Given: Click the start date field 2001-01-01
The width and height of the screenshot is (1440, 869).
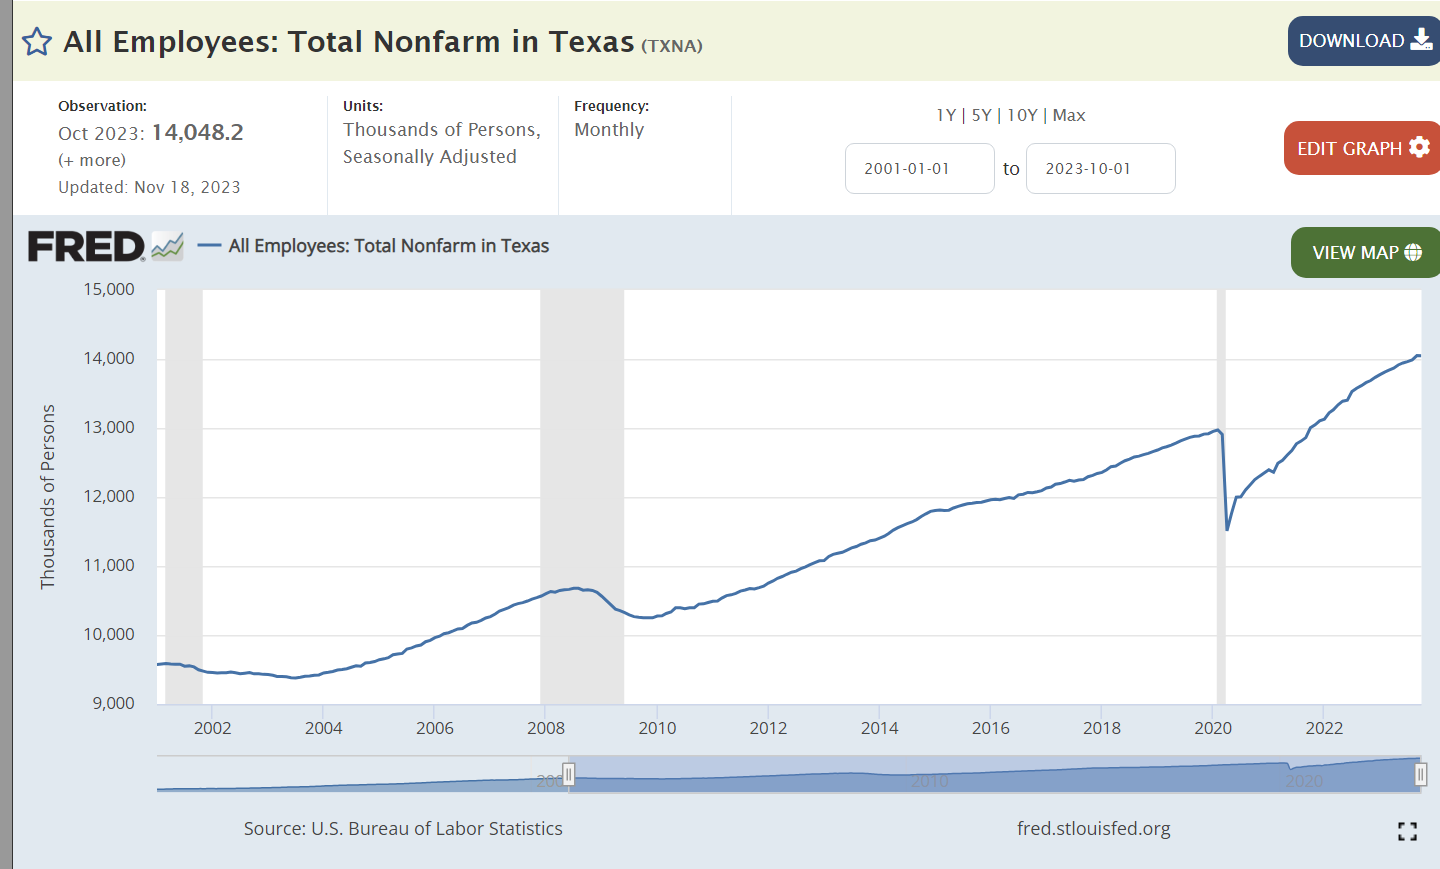Looking at the screenshot, I should pyautogui.click(x=919, y=168).
